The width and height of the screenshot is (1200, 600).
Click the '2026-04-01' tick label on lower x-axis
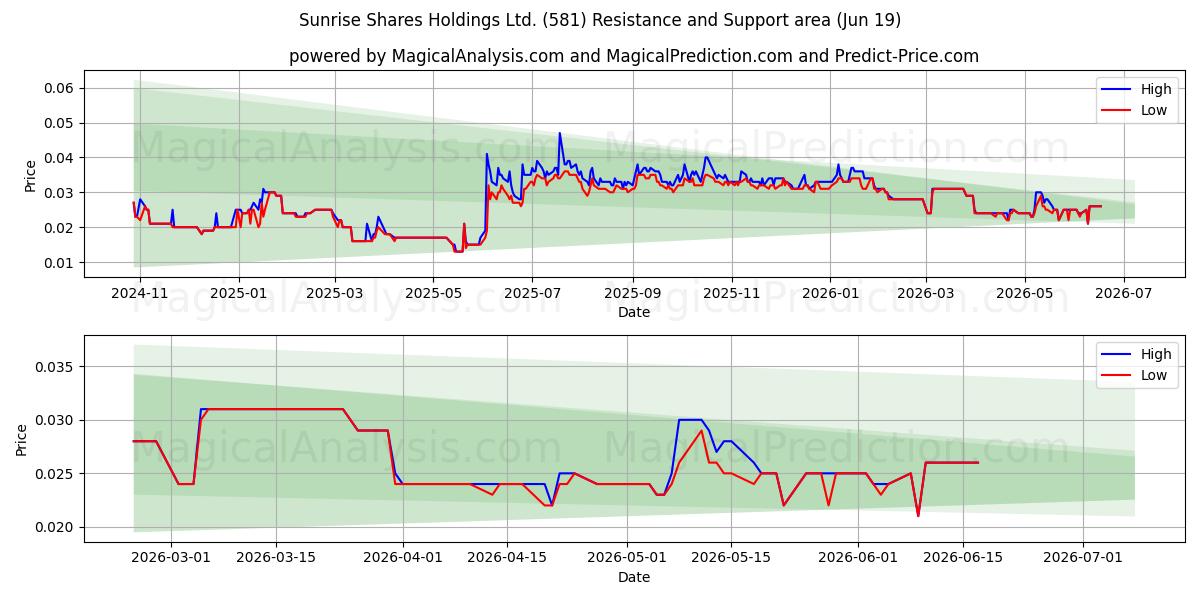pyautogui.click(x=404, y=559)
